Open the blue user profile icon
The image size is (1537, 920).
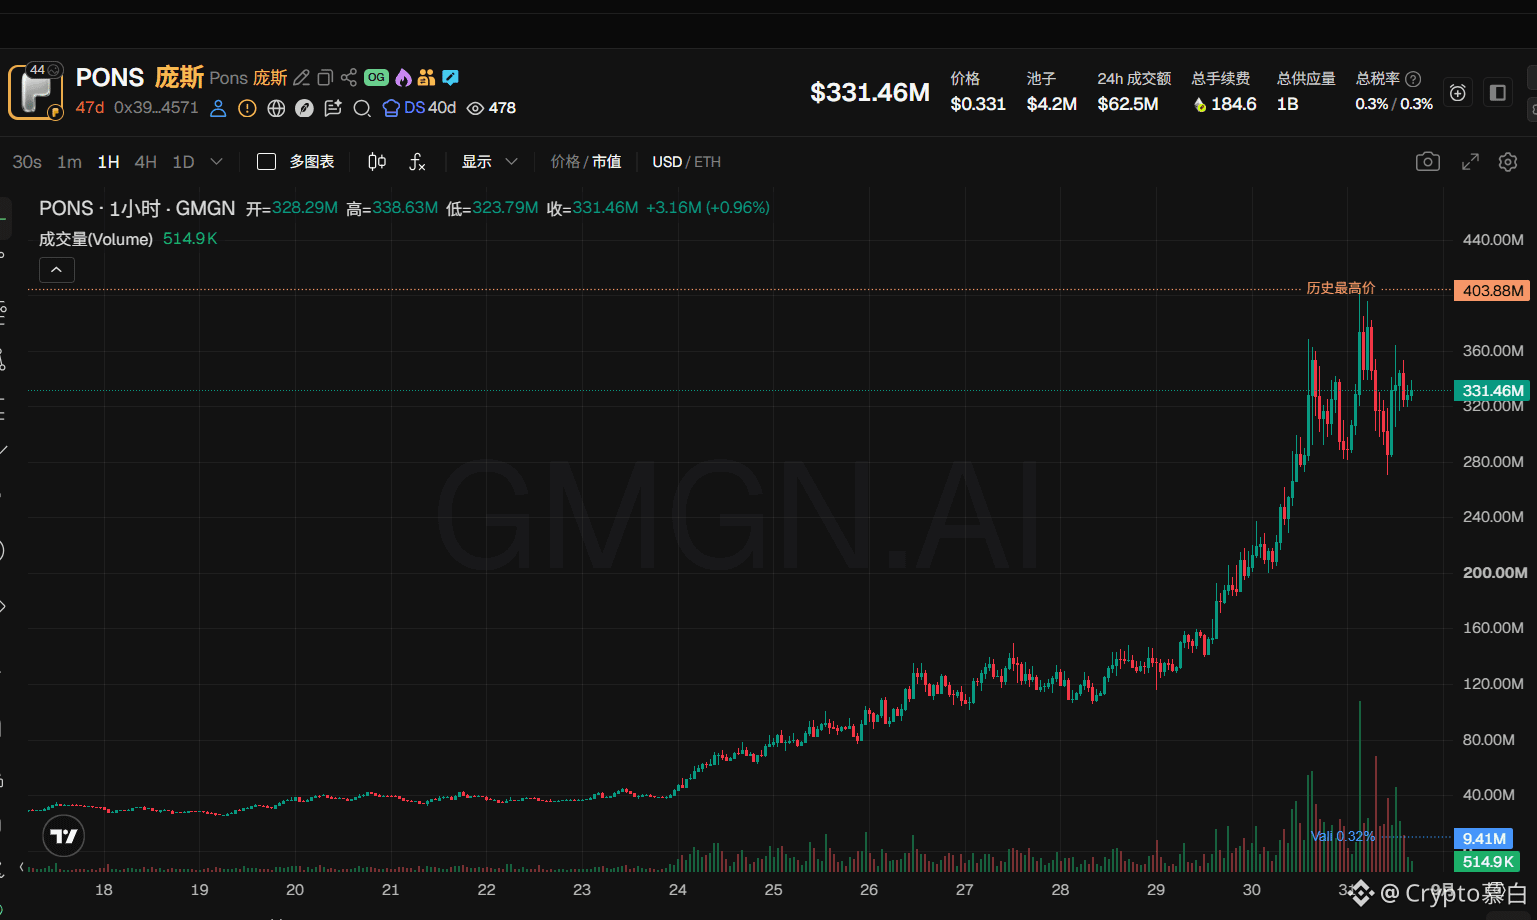218,108
